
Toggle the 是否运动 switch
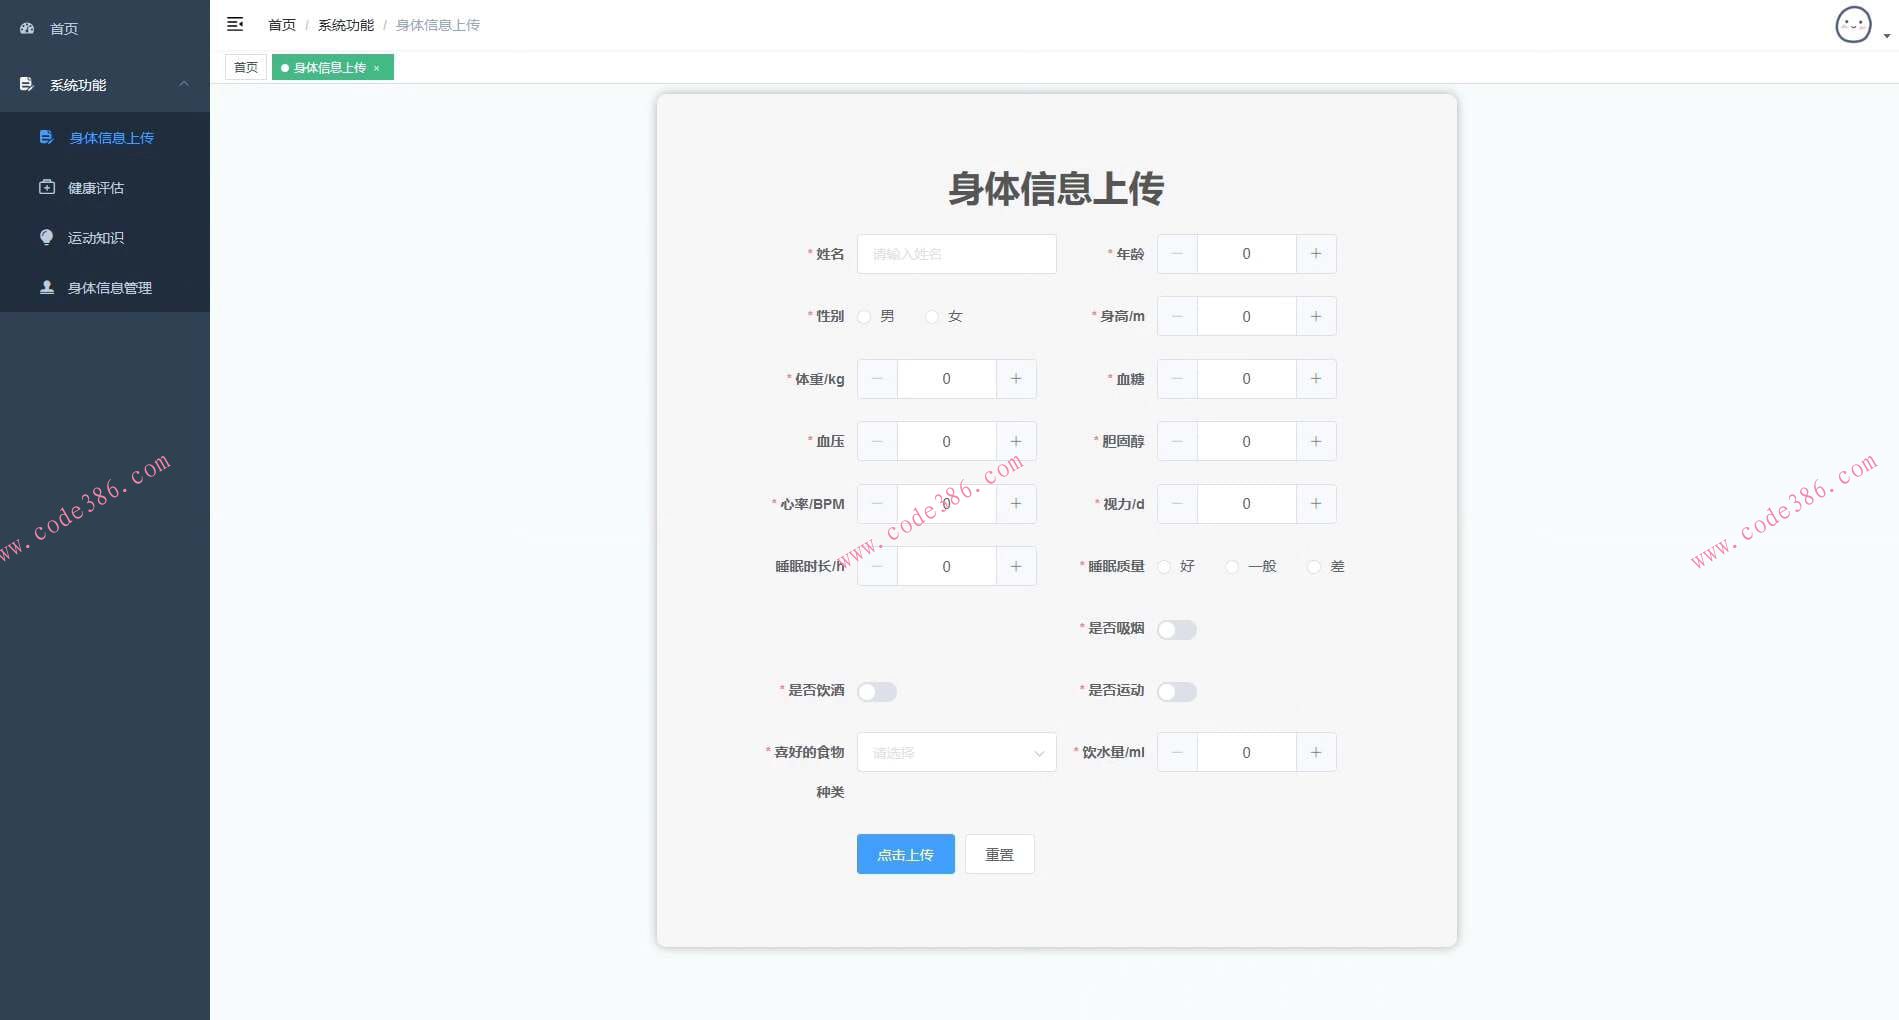click(x=1177, y=691)
